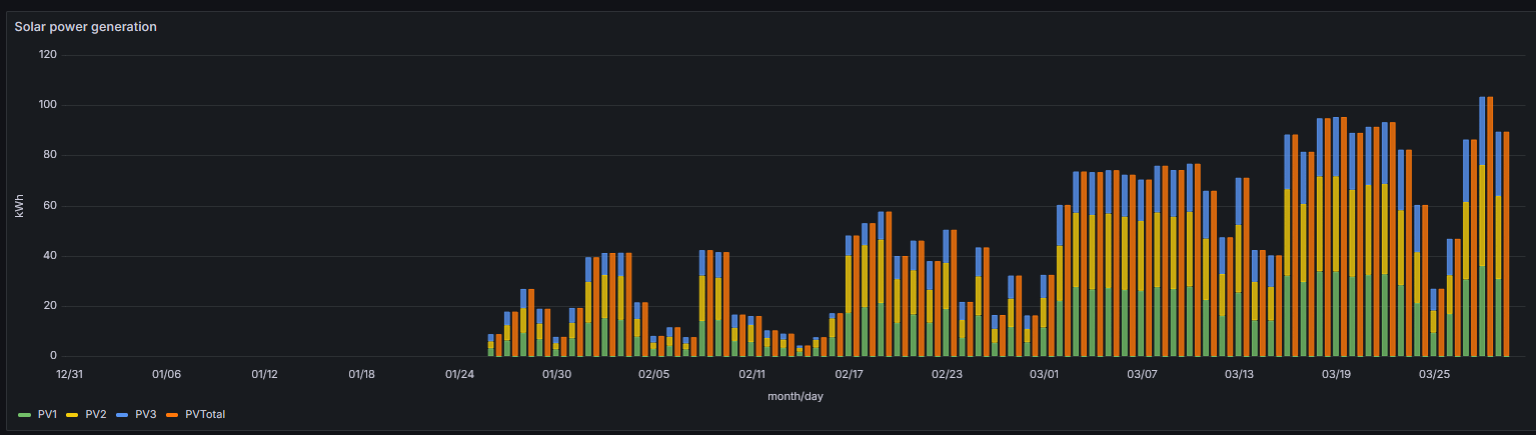The image size is (1536, 435).
Task: Click the 40 y-axis tick label
Action: [51, 256]
